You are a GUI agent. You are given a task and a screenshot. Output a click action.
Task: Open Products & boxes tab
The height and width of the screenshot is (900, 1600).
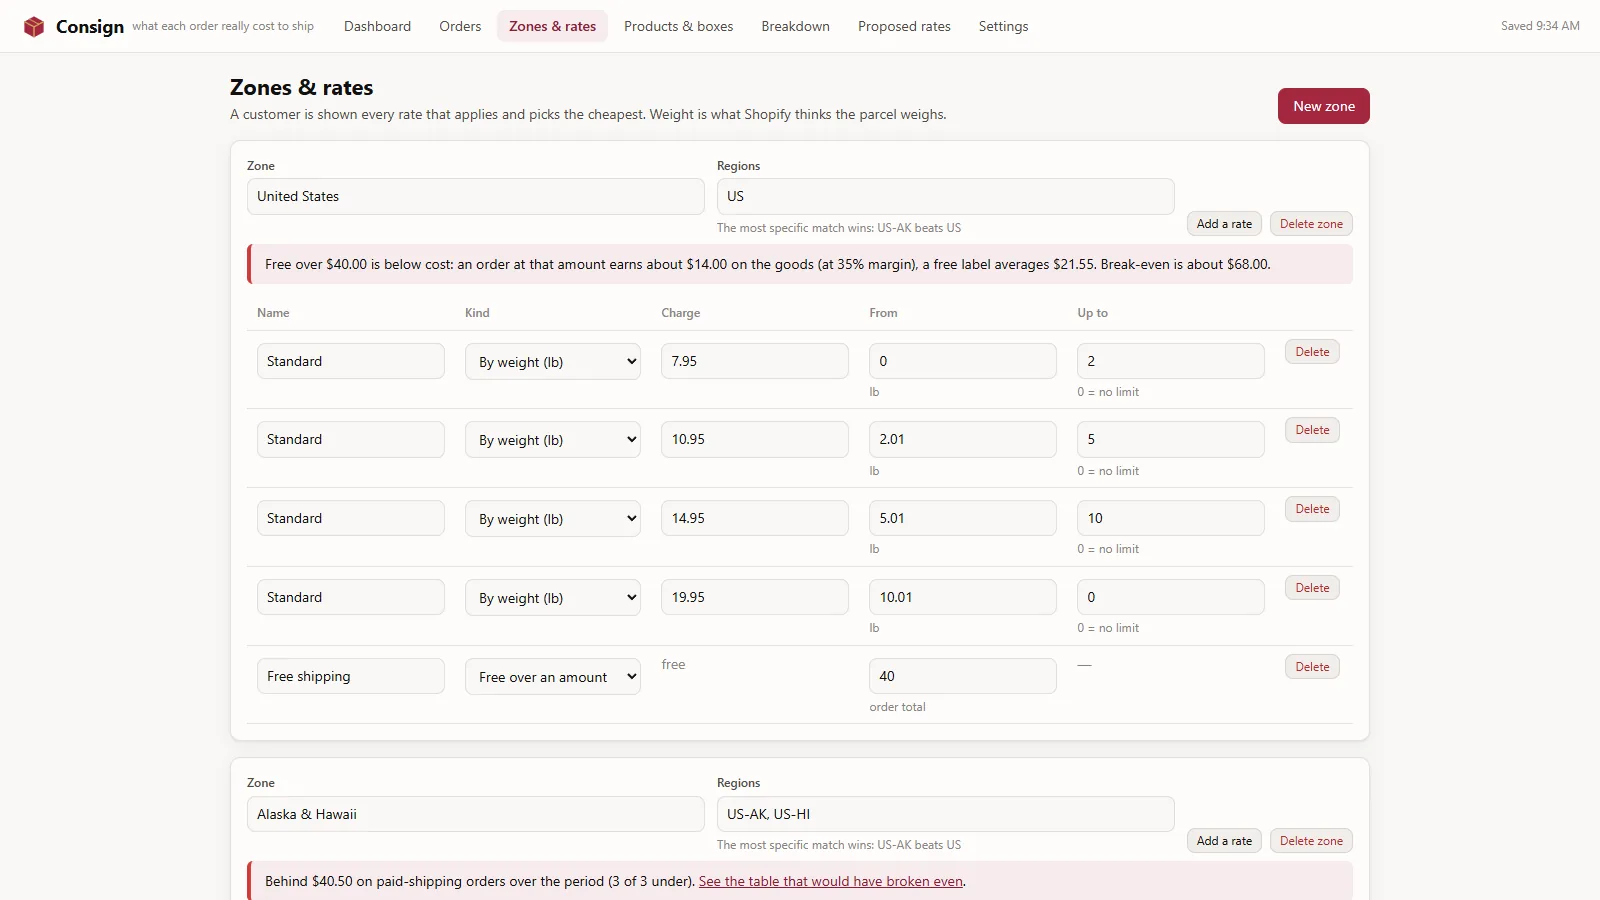pyautogui.click(x=678, y=26)
